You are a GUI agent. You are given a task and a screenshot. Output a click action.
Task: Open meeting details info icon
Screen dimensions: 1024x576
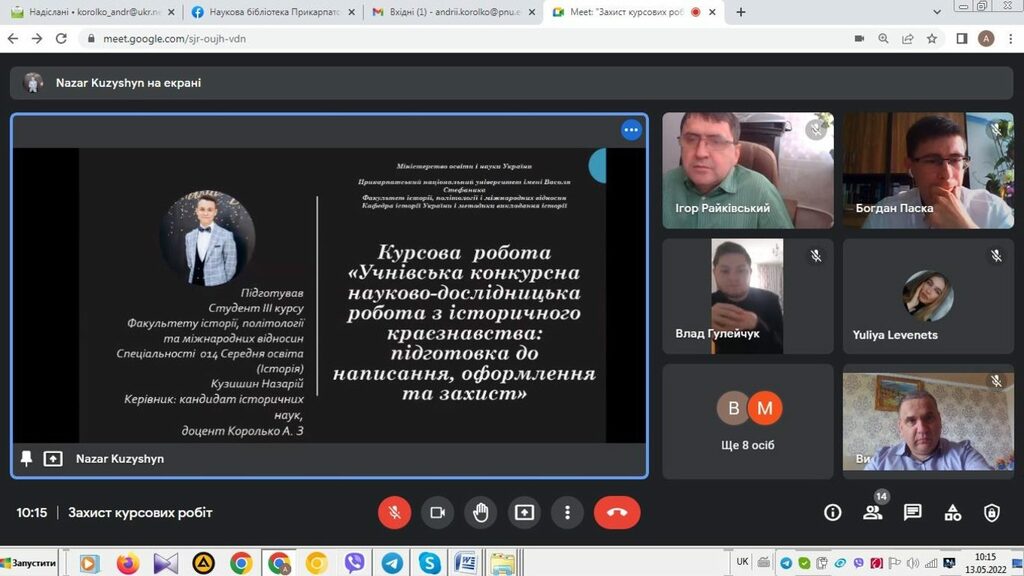(x=832, y=513)
